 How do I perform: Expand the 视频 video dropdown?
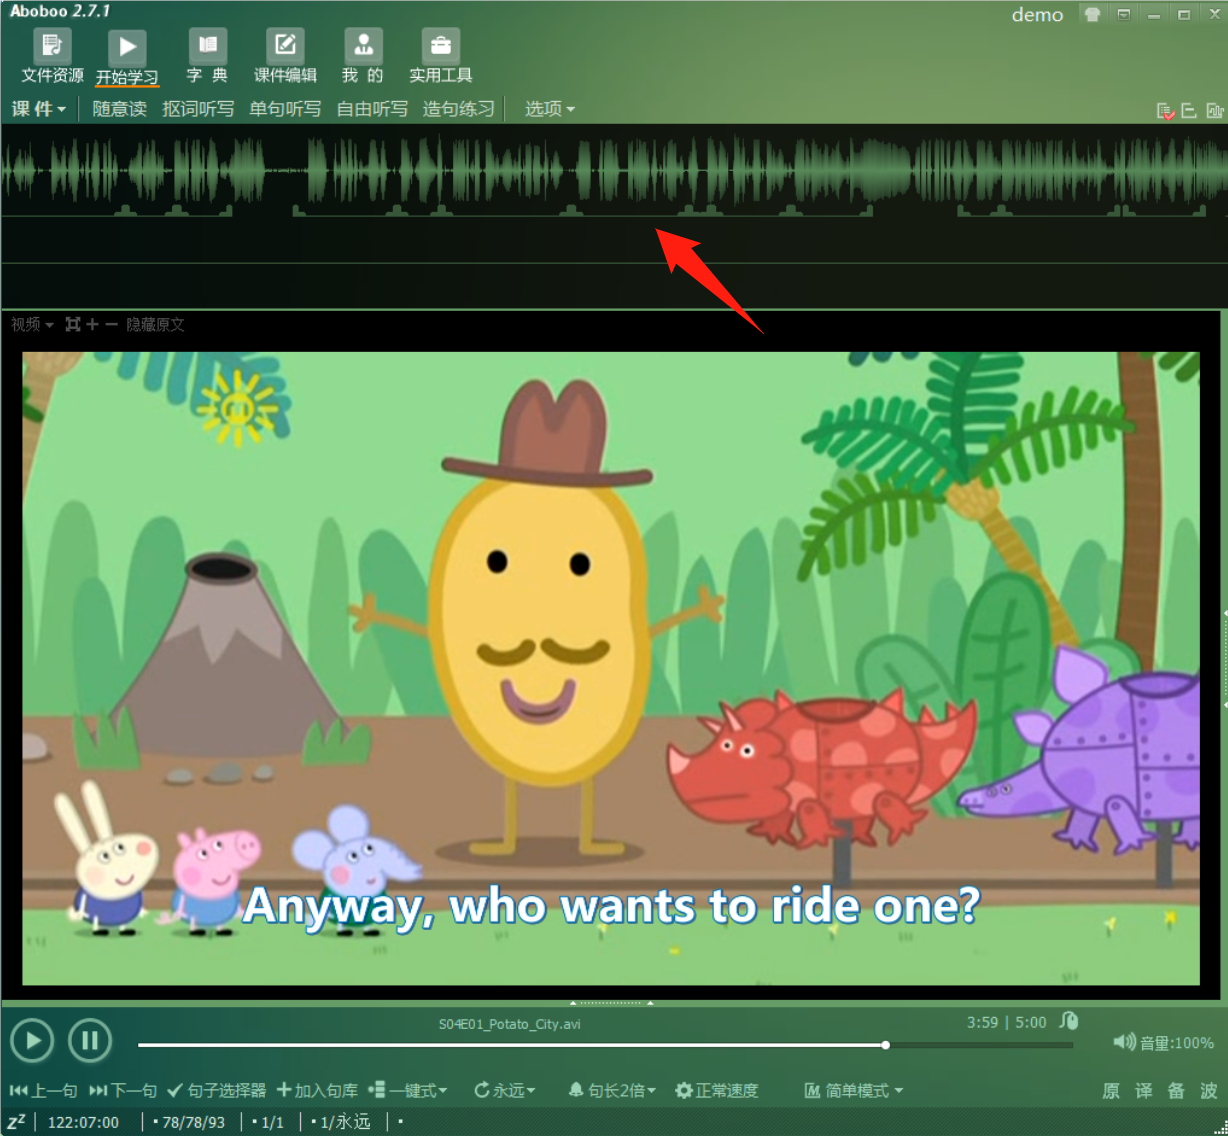32,324
